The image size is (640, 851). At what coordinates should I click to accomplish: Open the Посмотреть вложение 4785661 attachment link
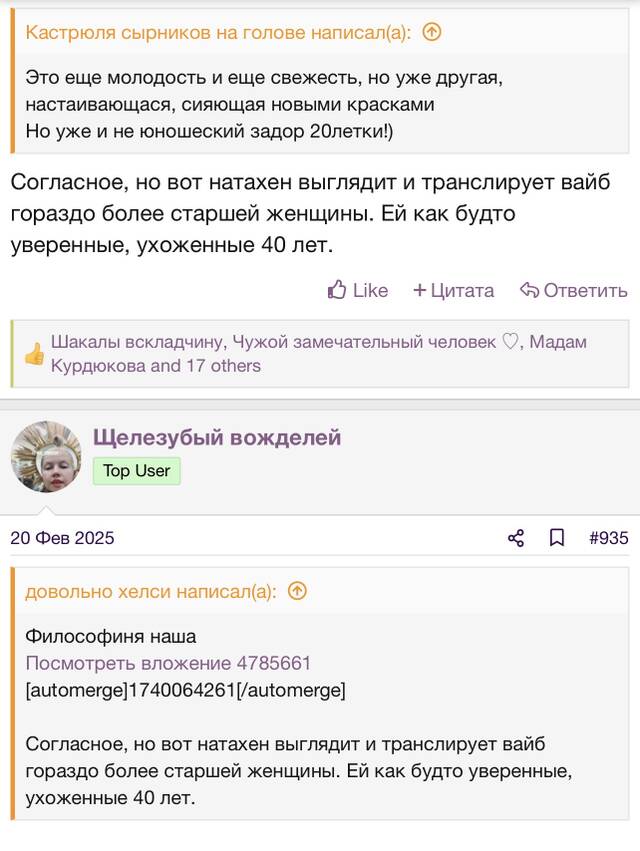point(168,663)
